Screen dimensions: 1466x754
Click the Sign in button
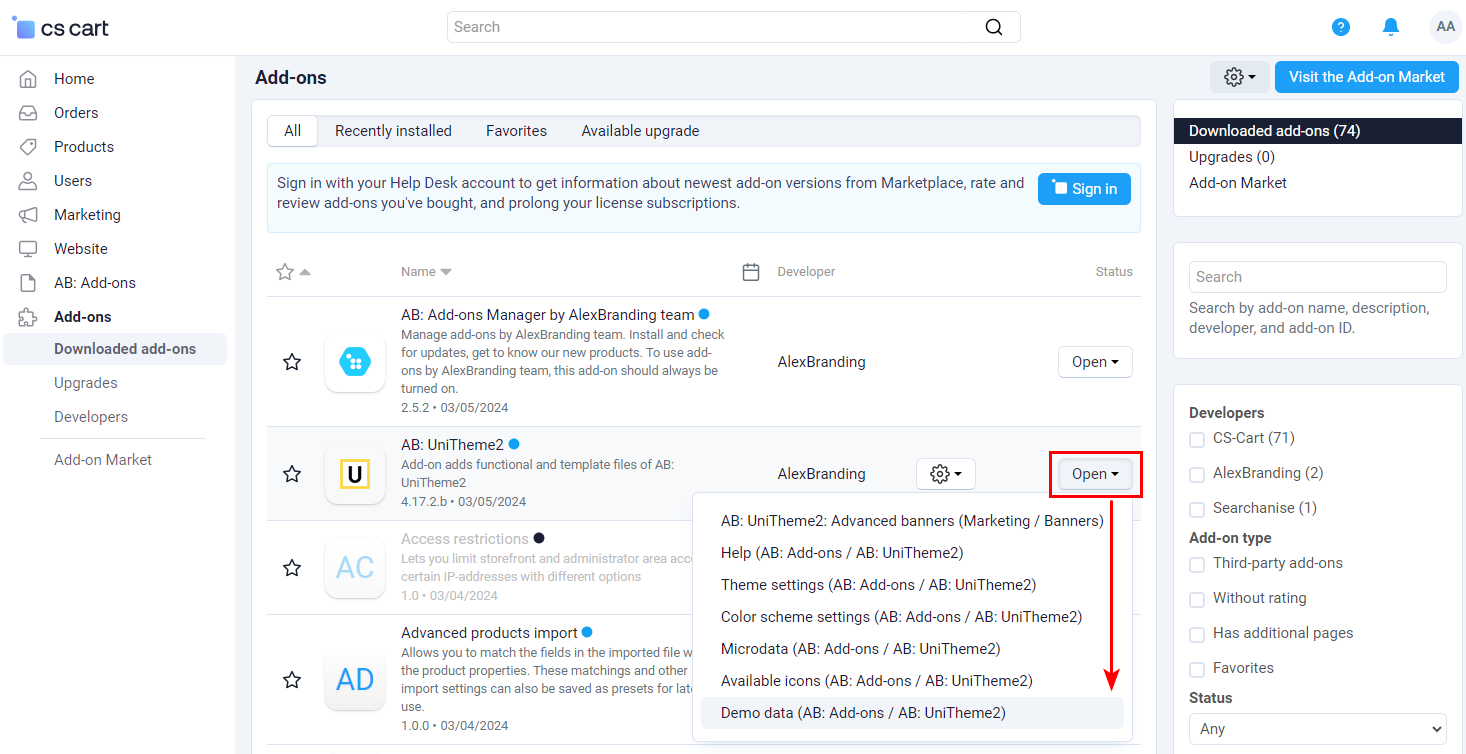click(1084, 189)
